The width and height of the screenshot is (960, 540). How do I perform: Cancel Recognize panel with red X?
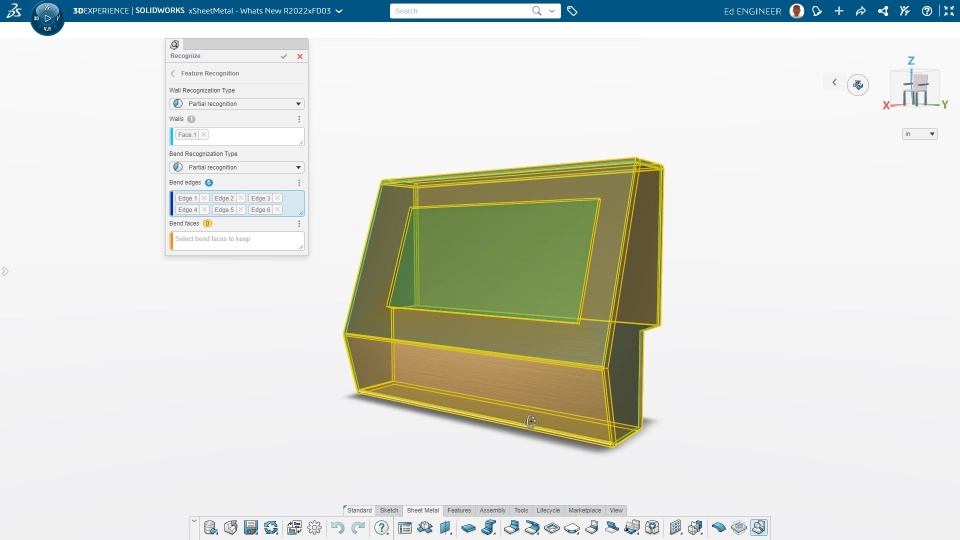click(x=300, y=56)
